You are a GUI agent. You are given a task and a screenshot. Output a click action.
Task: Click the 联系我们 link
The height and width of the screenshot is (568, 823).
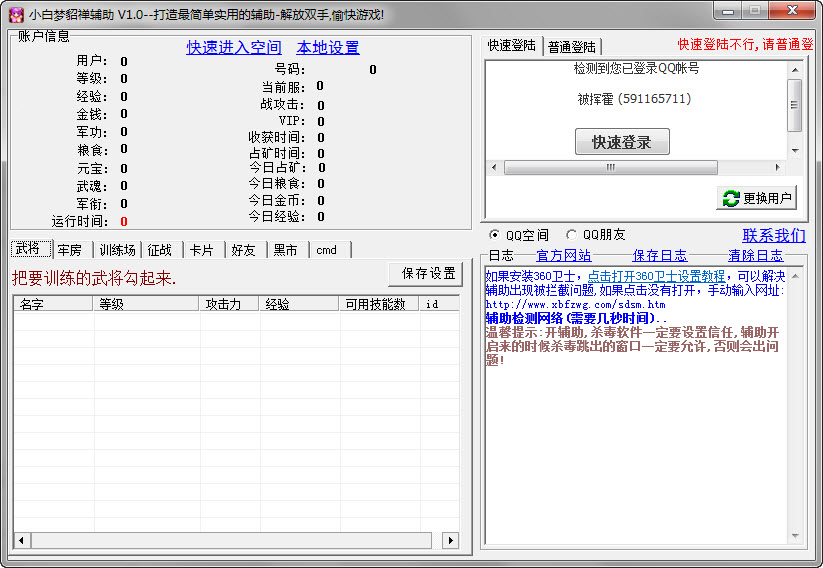tap(773, 235)
